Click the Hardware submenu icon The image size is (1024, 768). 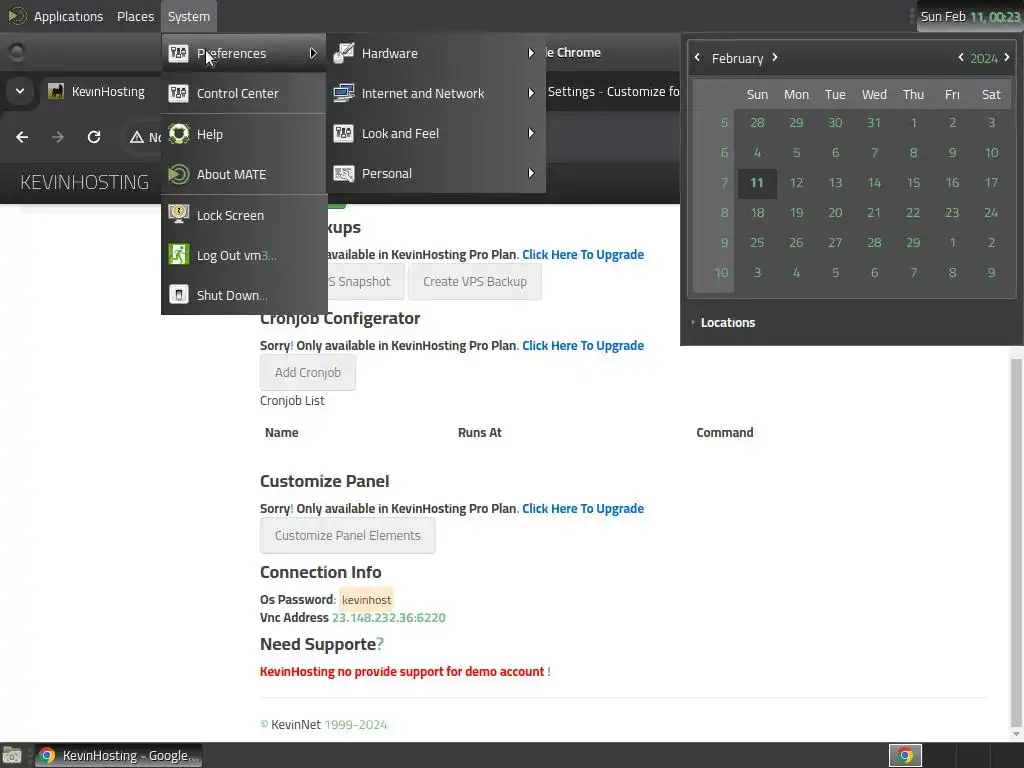point(344,53)
